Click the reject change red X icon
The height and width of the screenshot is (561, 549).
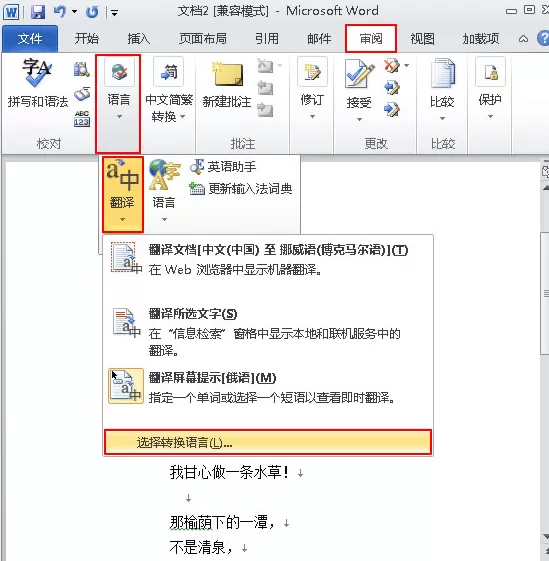pos(392,66)
